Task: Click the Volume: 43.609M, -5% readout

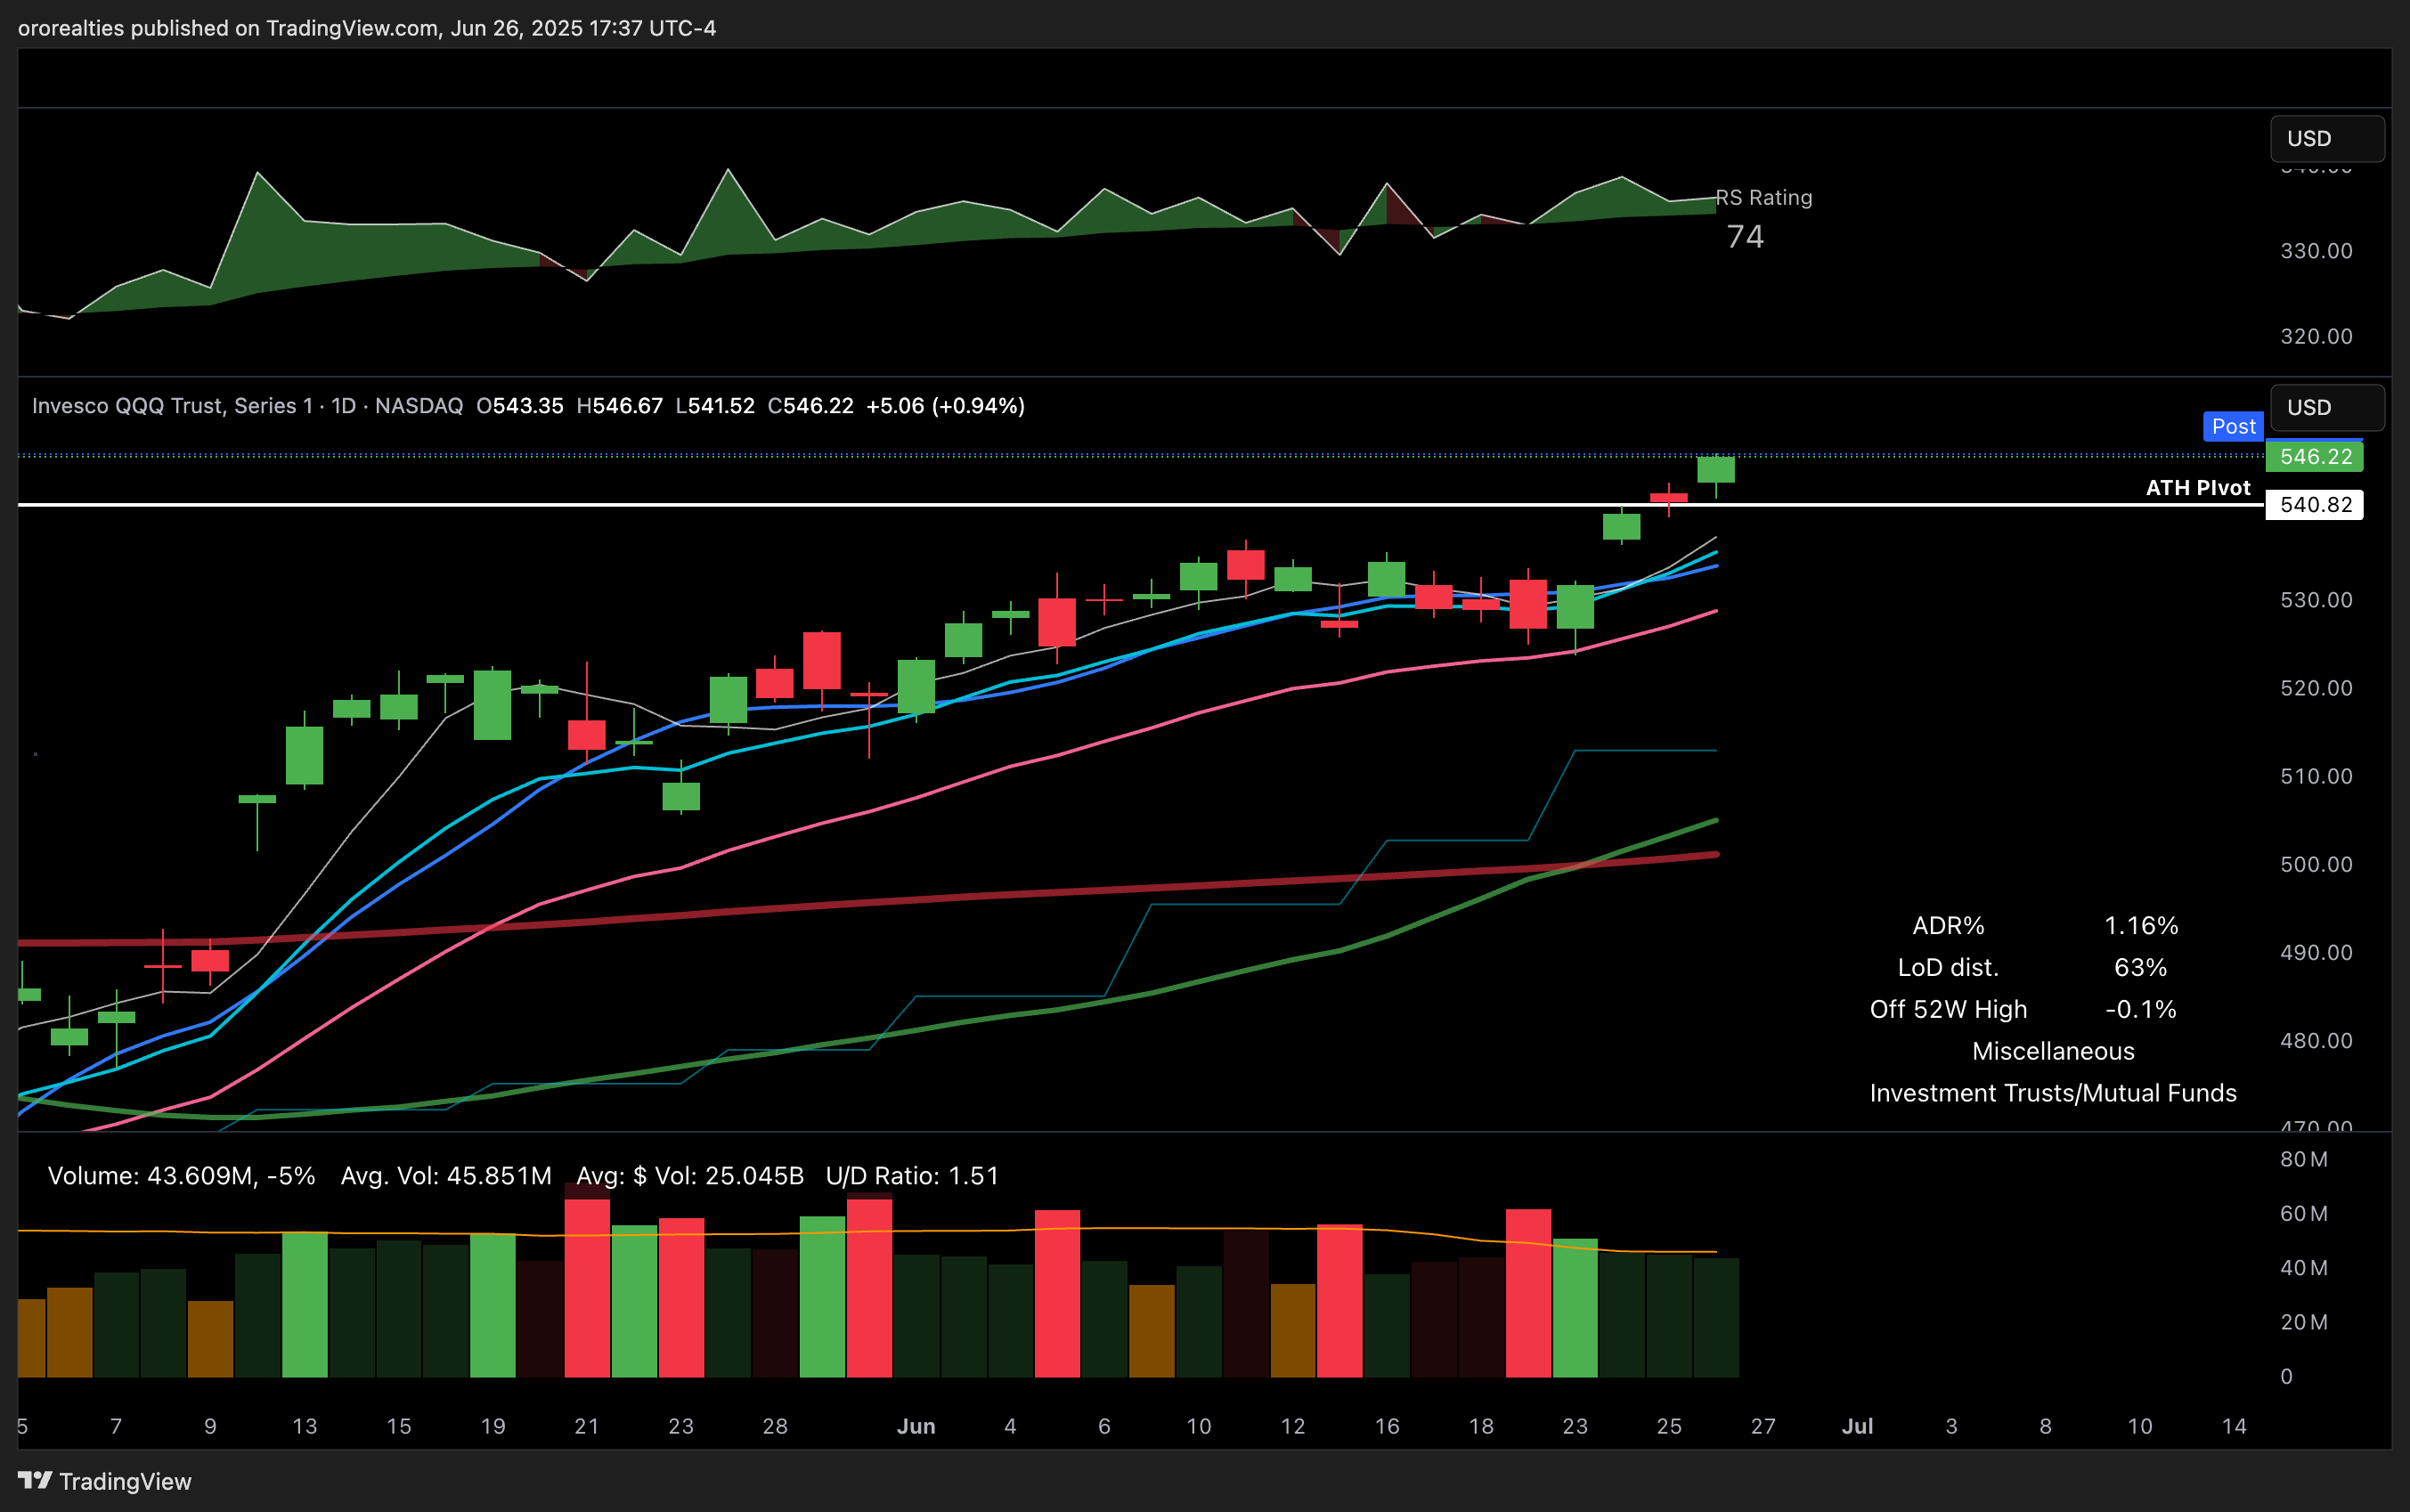Action: tap(182, 1176)
